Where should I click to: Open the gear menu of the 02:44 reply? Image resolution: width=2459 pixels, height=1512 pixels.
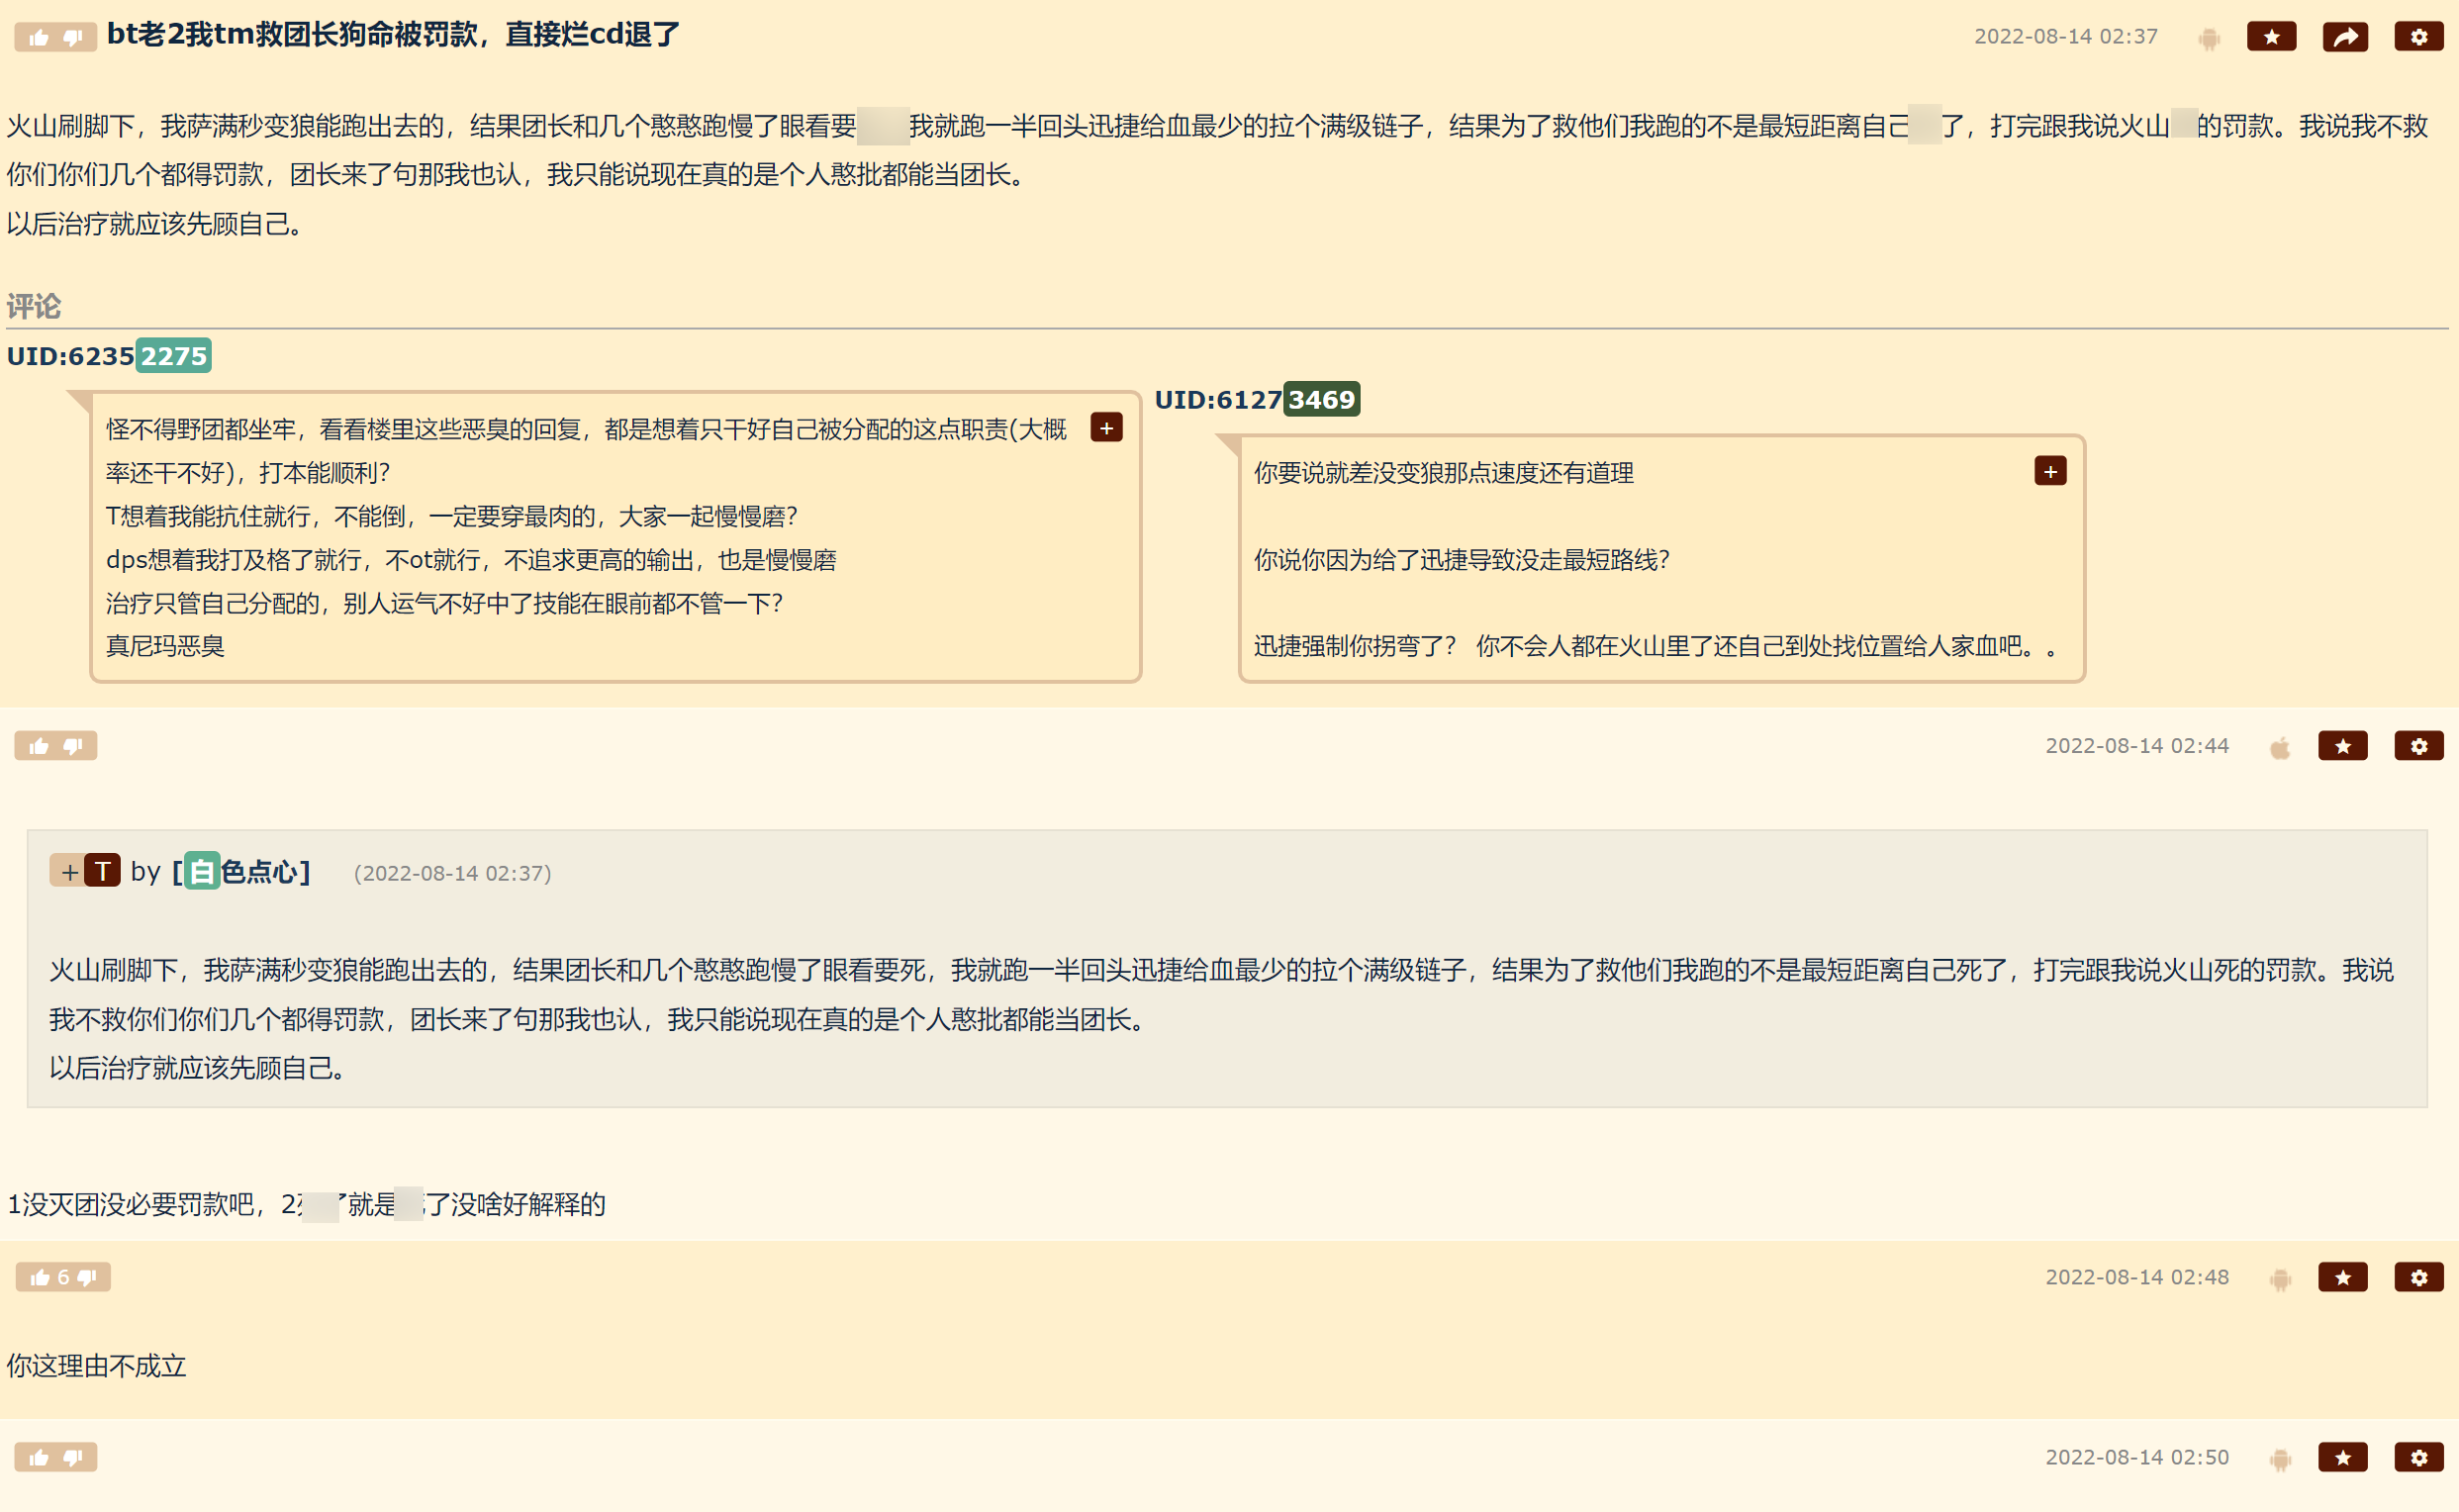coord(2419,746)
